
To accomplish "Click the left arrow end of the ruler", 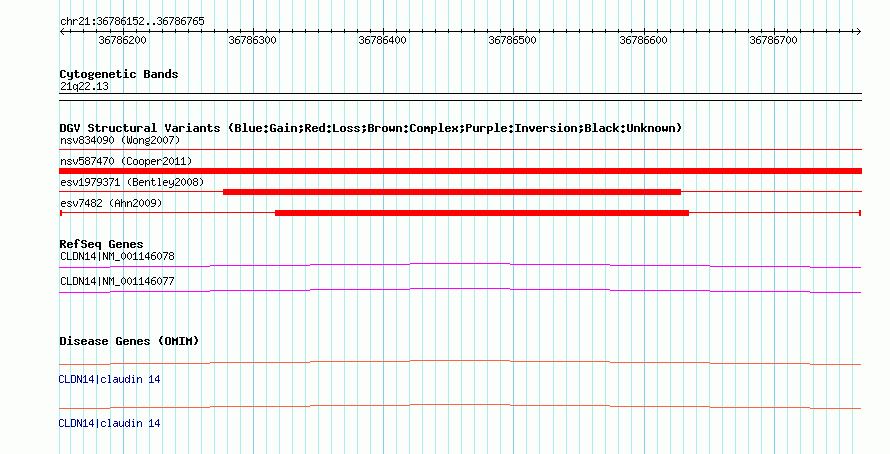I will 62,32.
